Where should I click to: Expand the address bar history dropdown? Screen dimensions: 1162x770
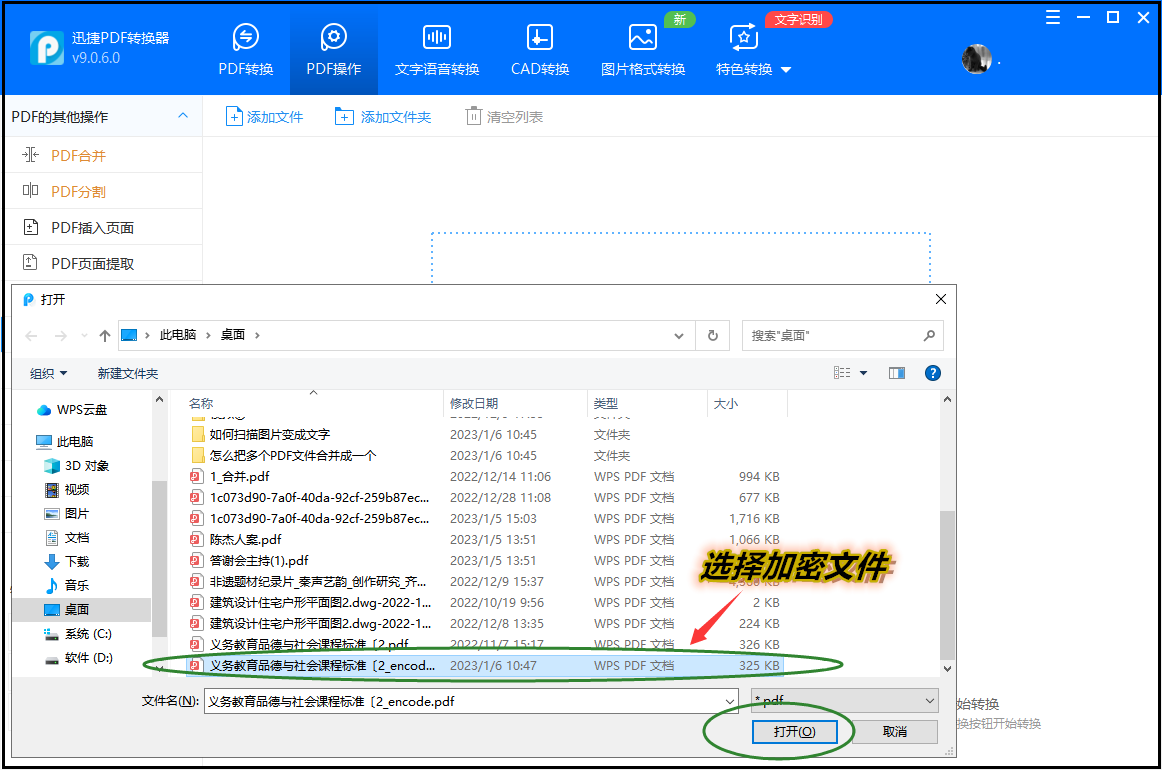[x=678, y=336]
